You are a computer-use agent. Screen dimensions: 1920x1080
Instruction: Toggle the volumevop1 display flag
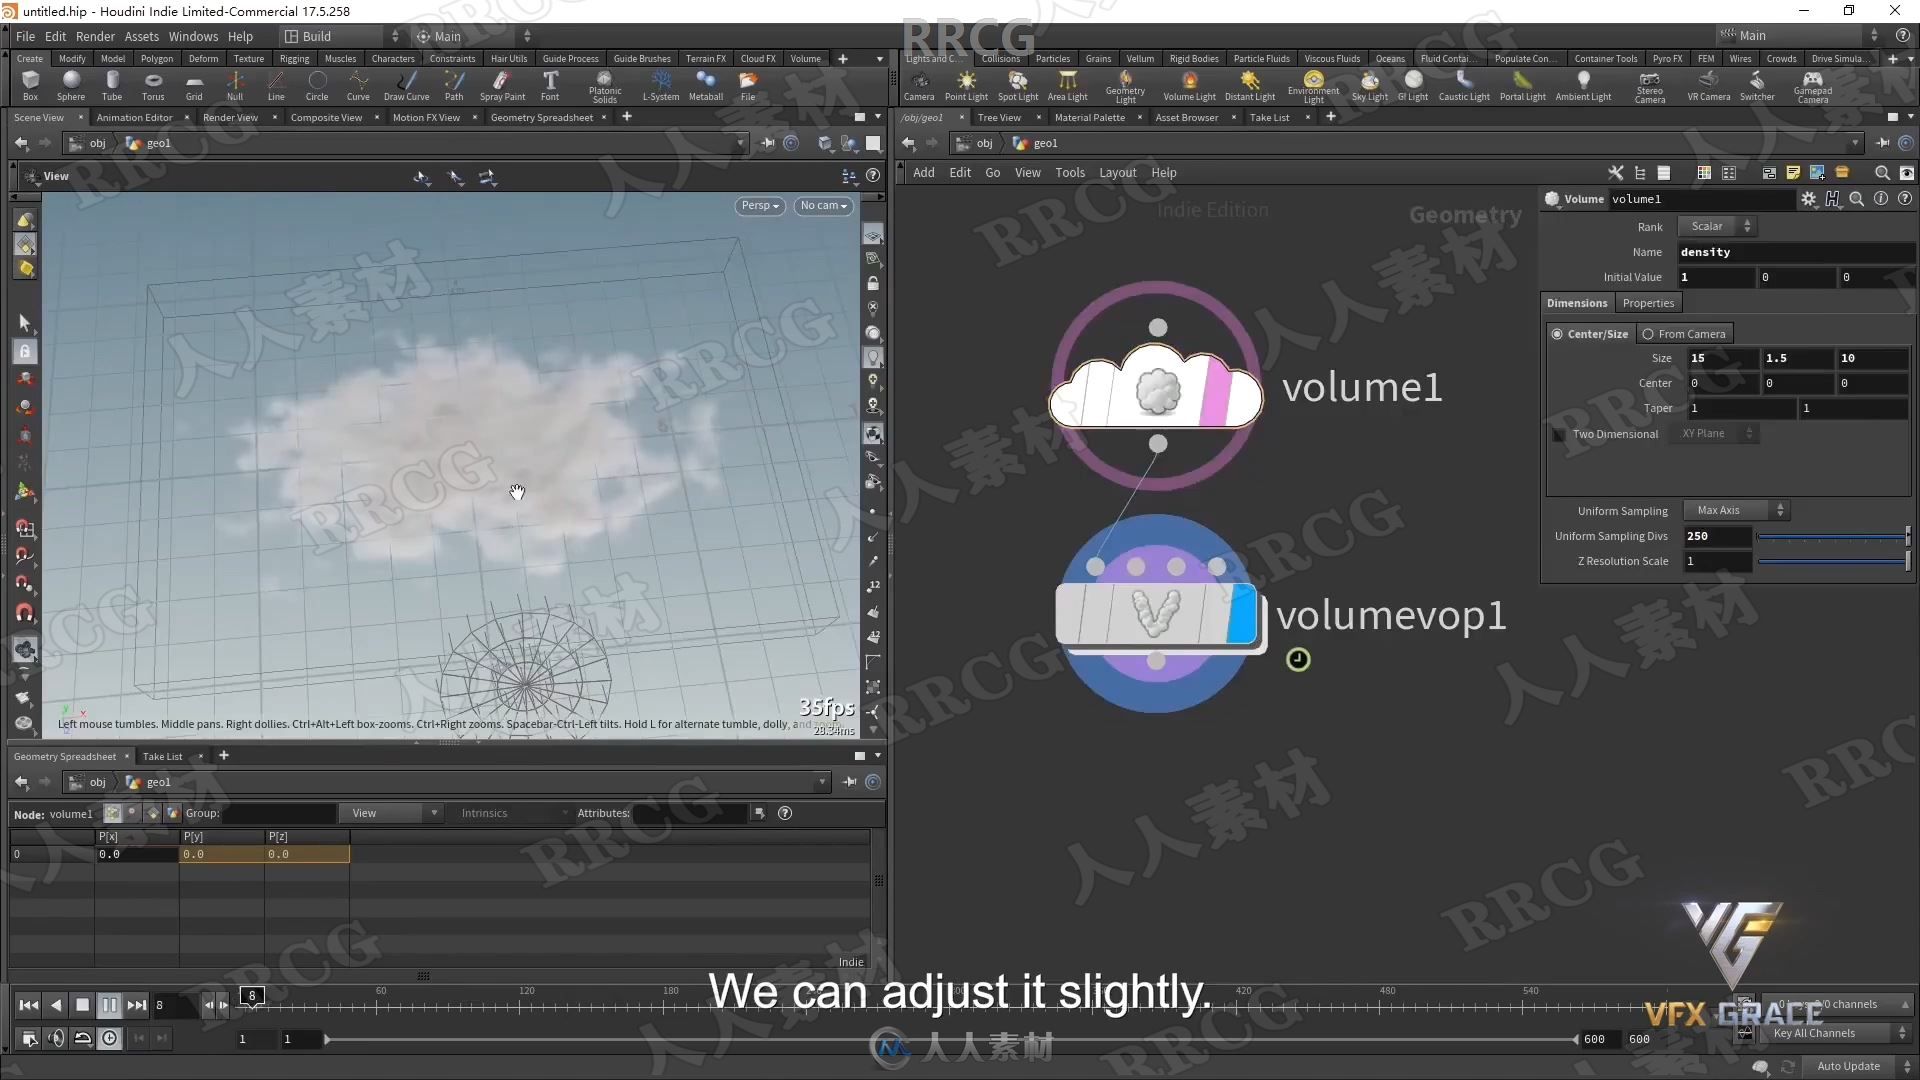click(1240, 614)
